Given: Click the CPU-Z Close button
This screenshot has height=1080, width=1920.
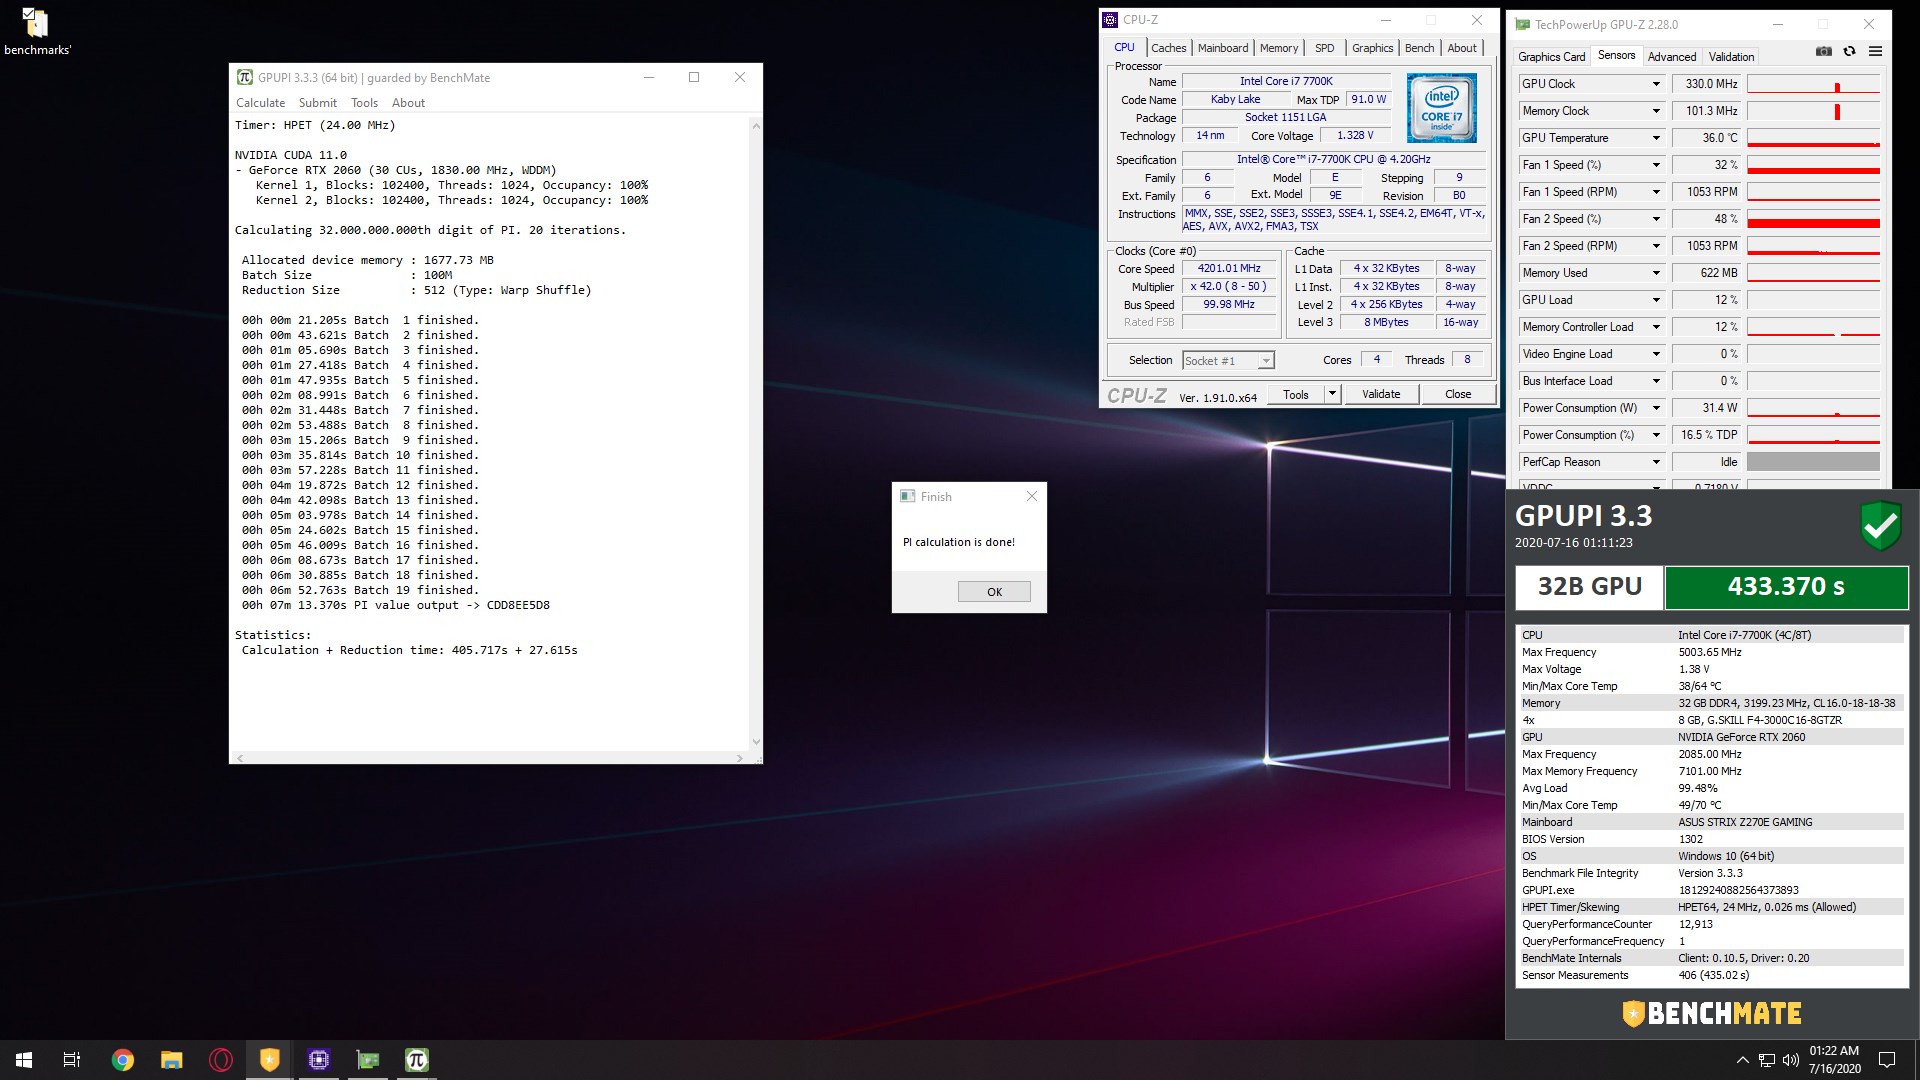Looking at the screenshot, I should [1458, 394].
